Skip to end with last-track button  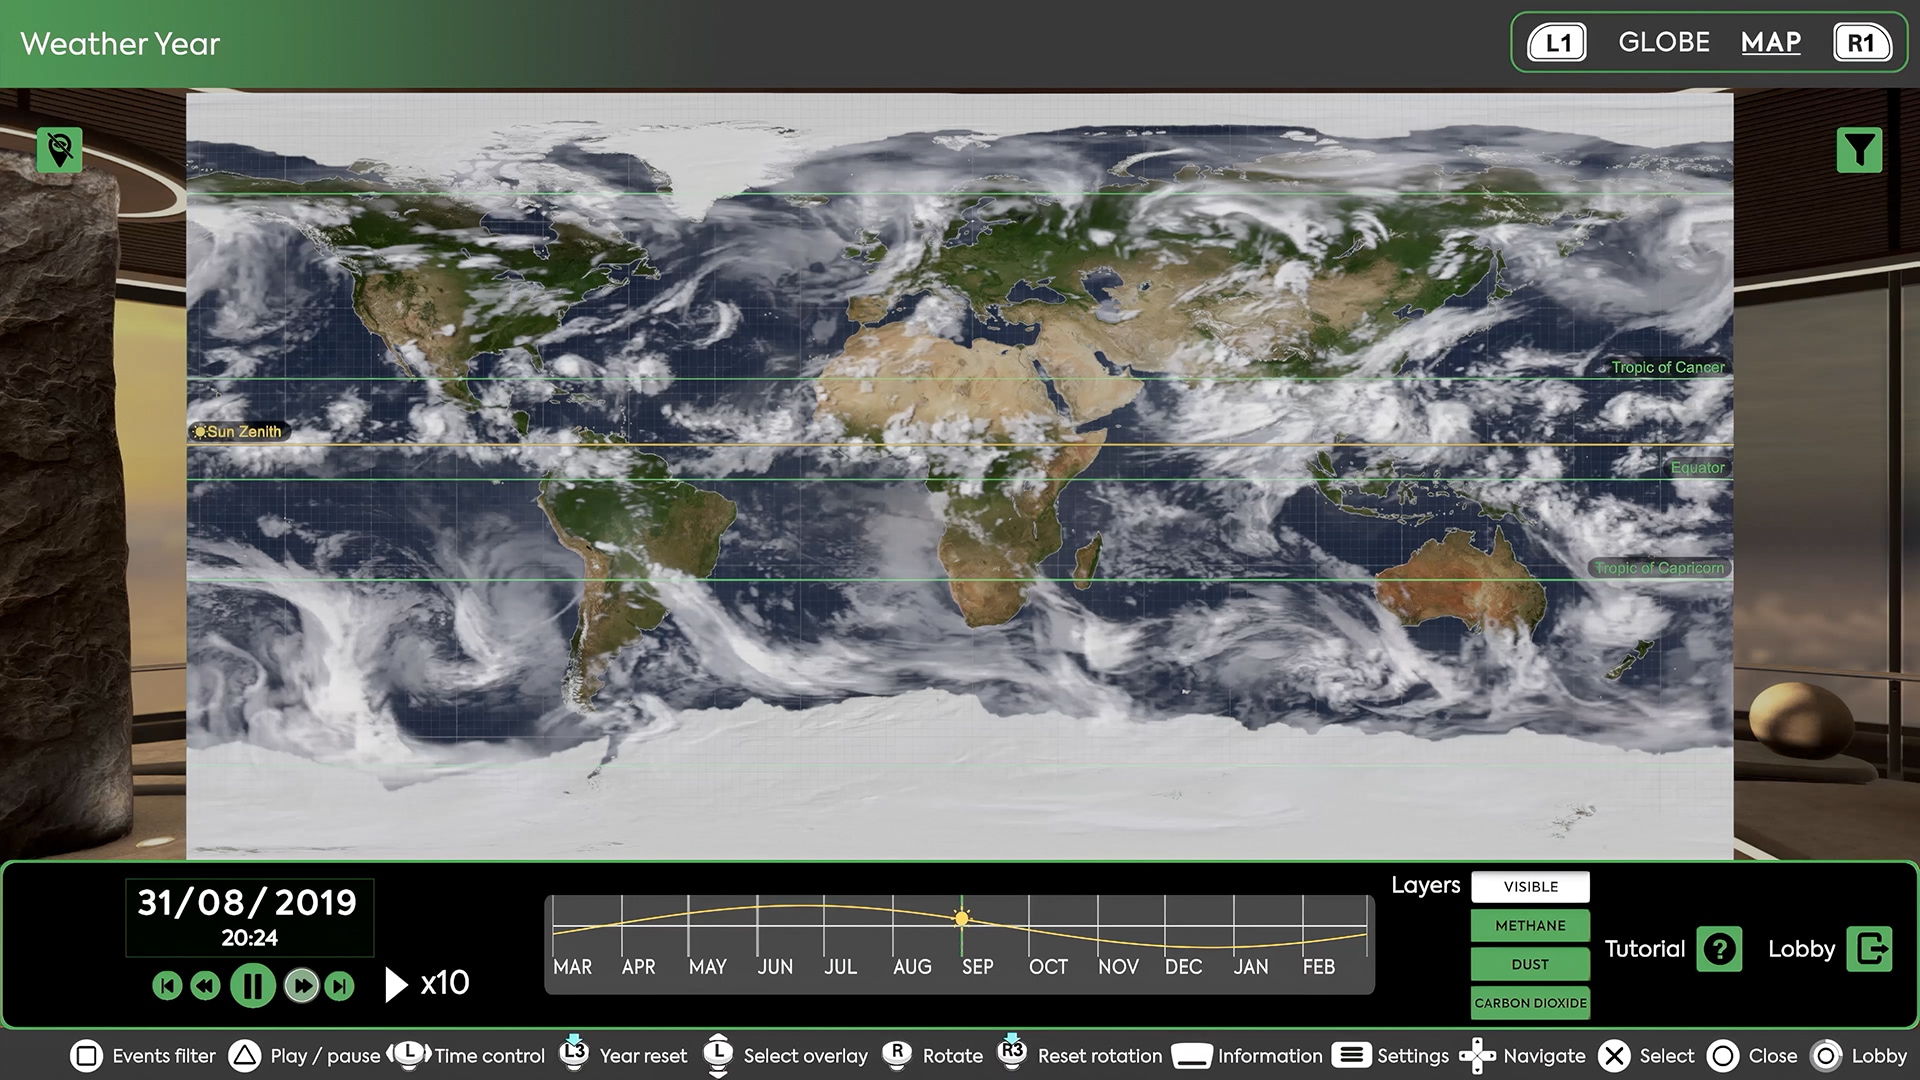(x=340, y=987)
